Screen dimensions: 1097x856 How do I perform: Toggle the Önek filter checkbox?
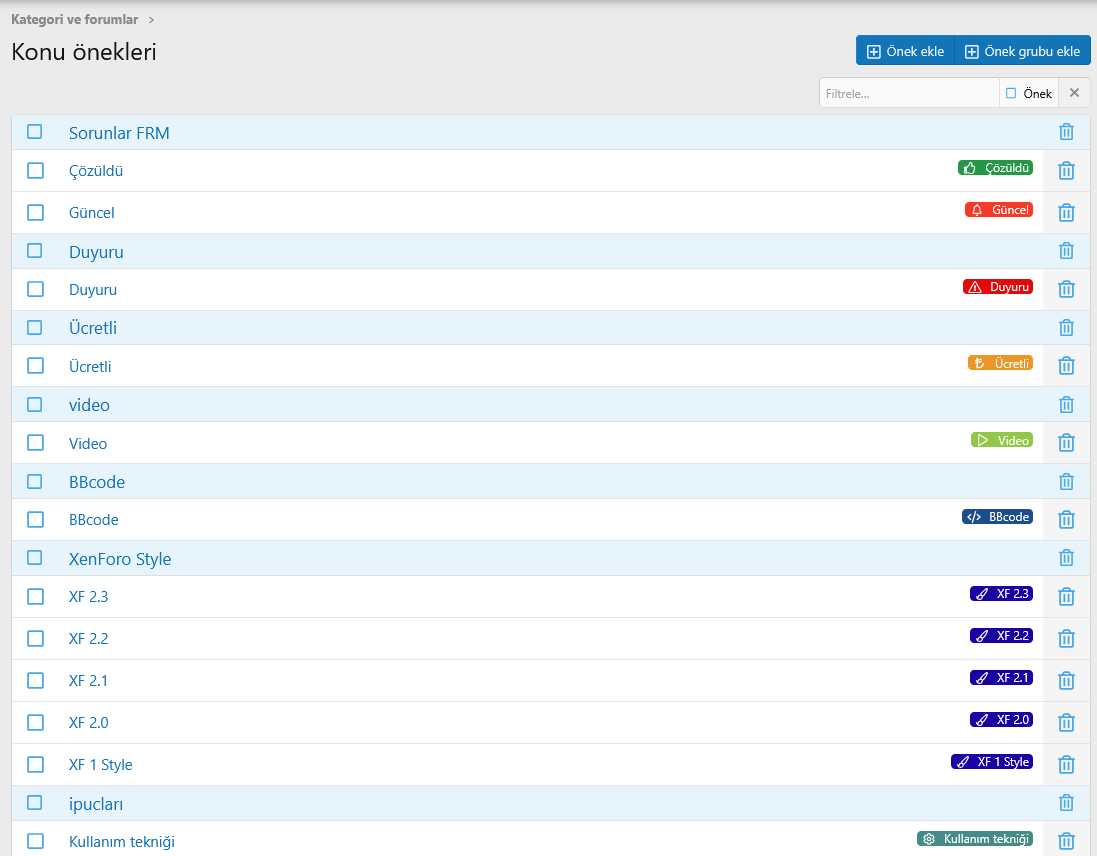(x=1011, y=93)
